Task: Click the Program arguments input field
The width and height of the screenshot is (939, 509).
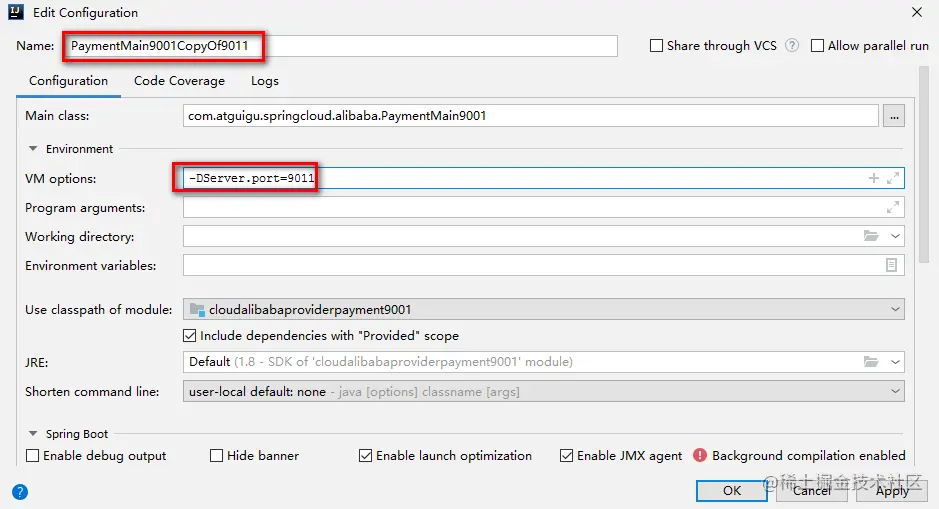Action: (543, 207)
